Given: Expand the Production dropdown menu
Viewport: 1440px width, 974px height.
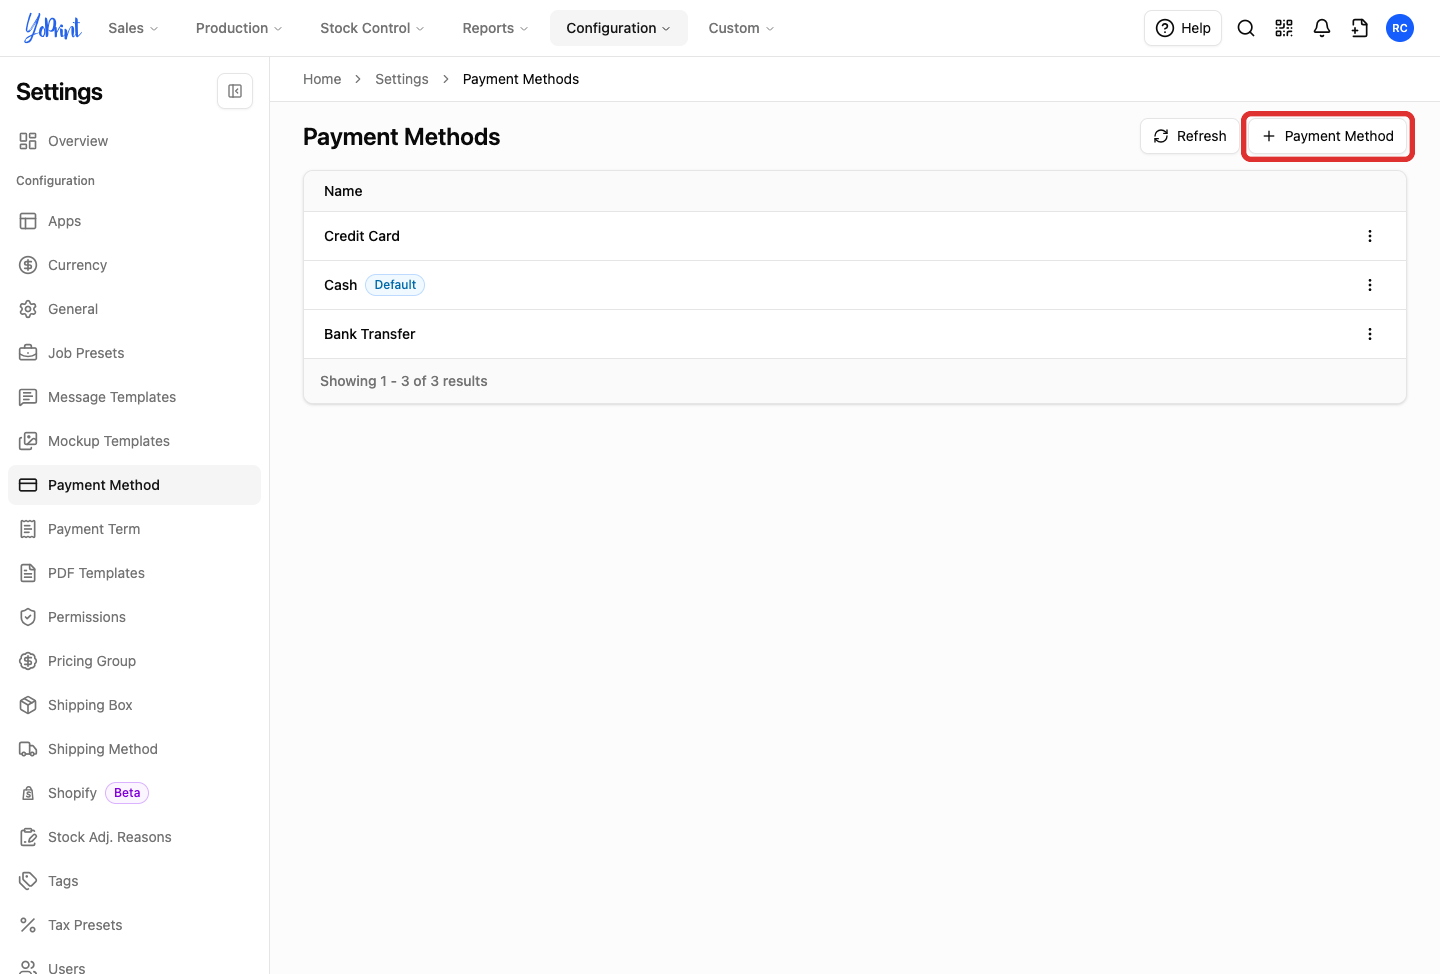Looking at the screenshot, I should 239,28.
